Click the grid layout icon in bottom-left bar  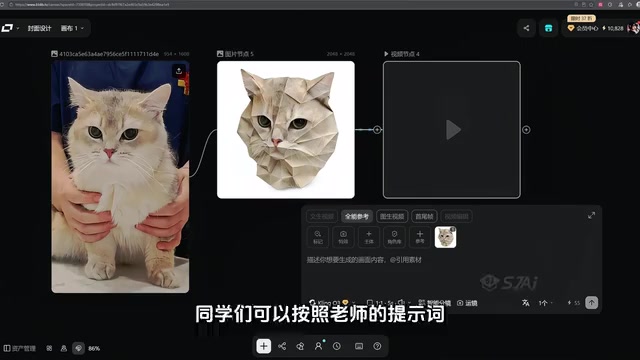tap(49, 348)
